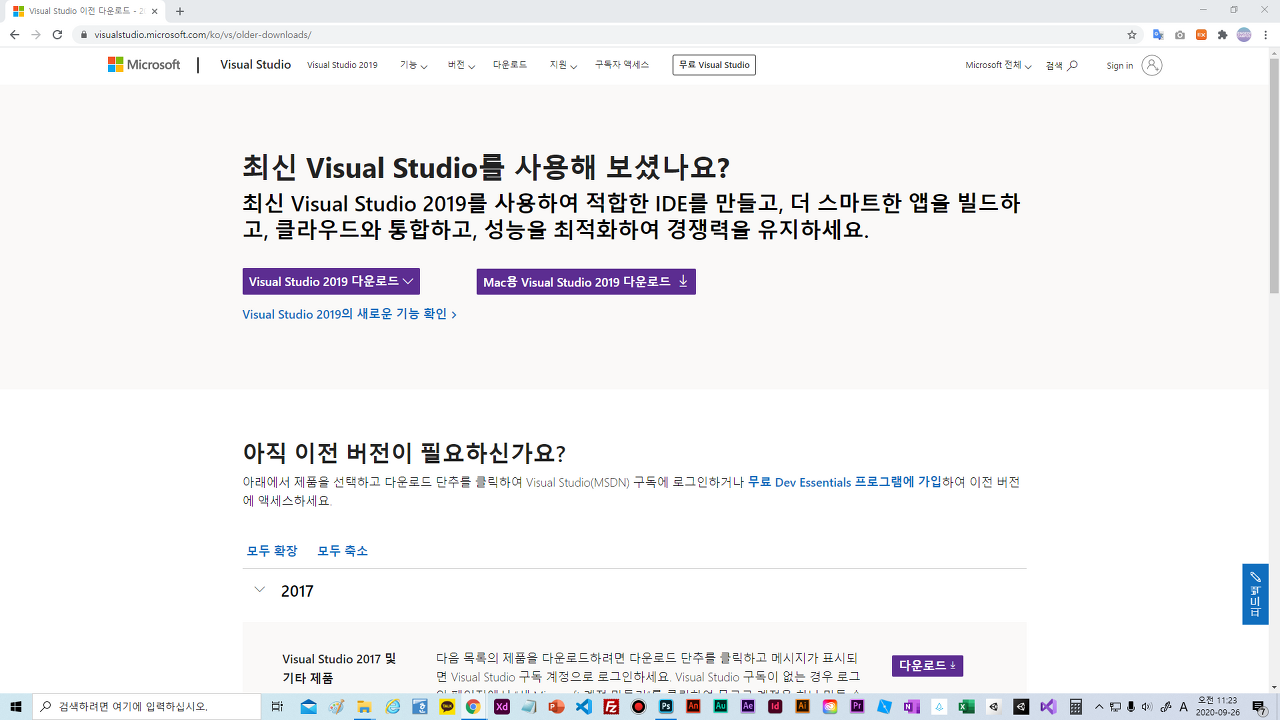Open Visual Studio Code from taskbar
Viewport: 1280px width, 720px height.
click(x=584, y=706)
